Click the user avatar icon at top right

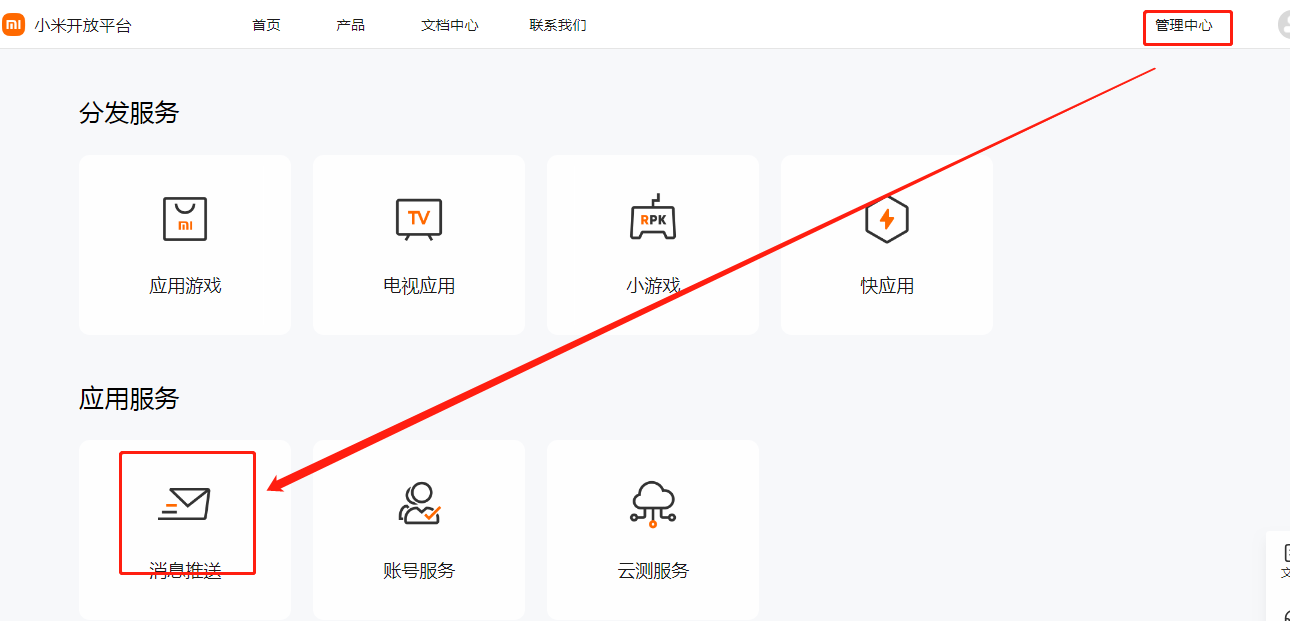pyautogui.click(x=1284, y=25)
